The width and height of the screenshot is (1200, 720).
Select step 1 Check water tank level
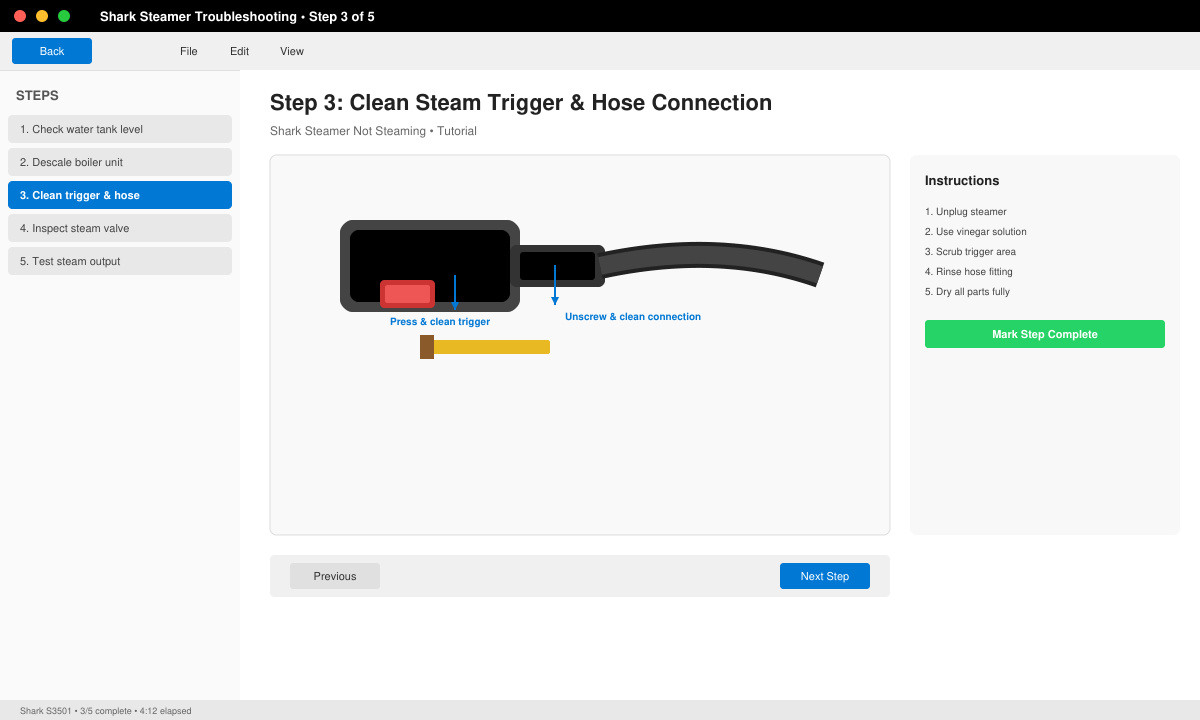[120, 129]
